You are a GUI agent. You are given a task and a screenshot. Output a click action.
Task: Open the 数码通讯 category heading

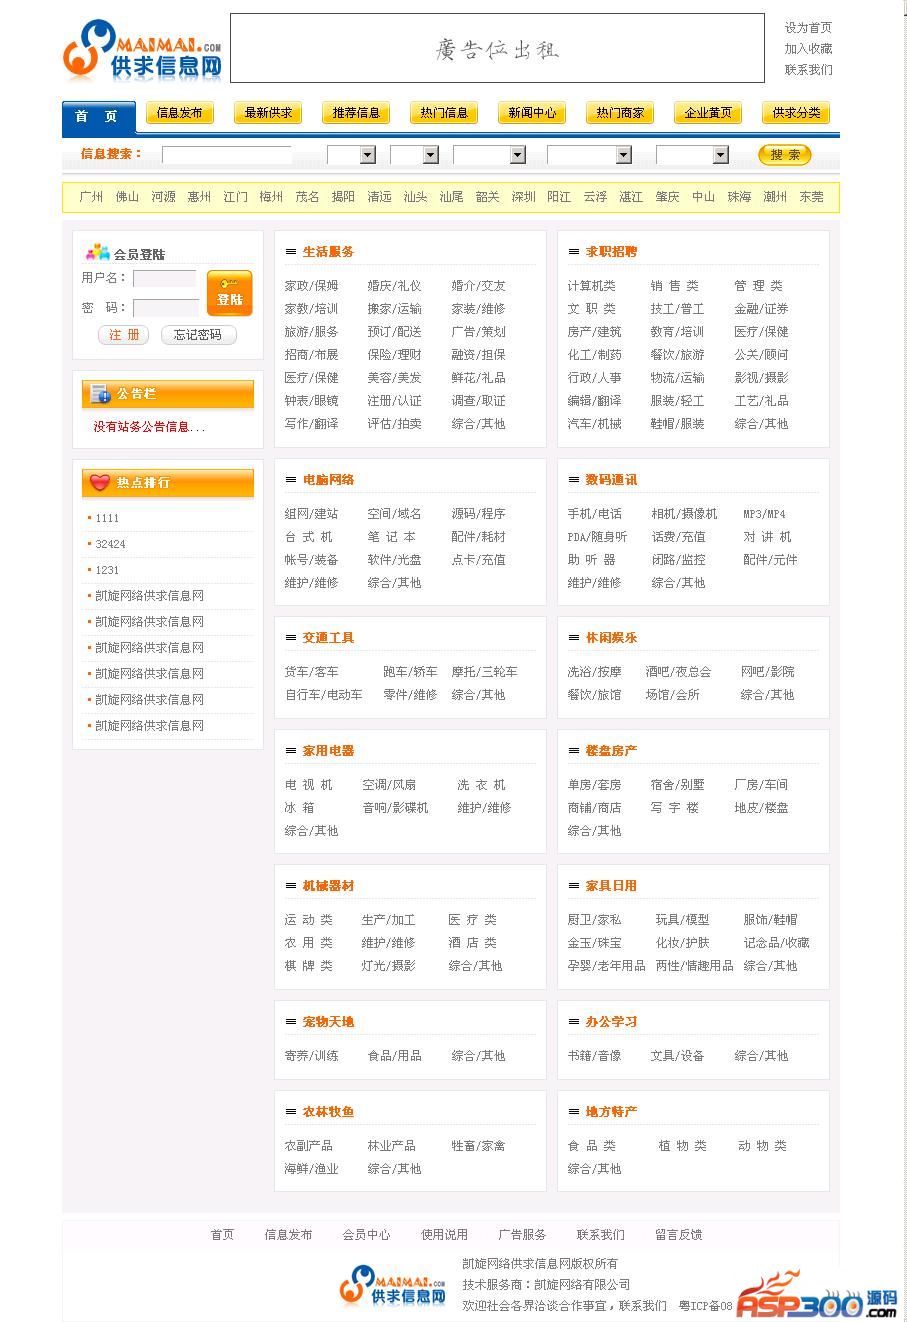click(x=611, y=480)
